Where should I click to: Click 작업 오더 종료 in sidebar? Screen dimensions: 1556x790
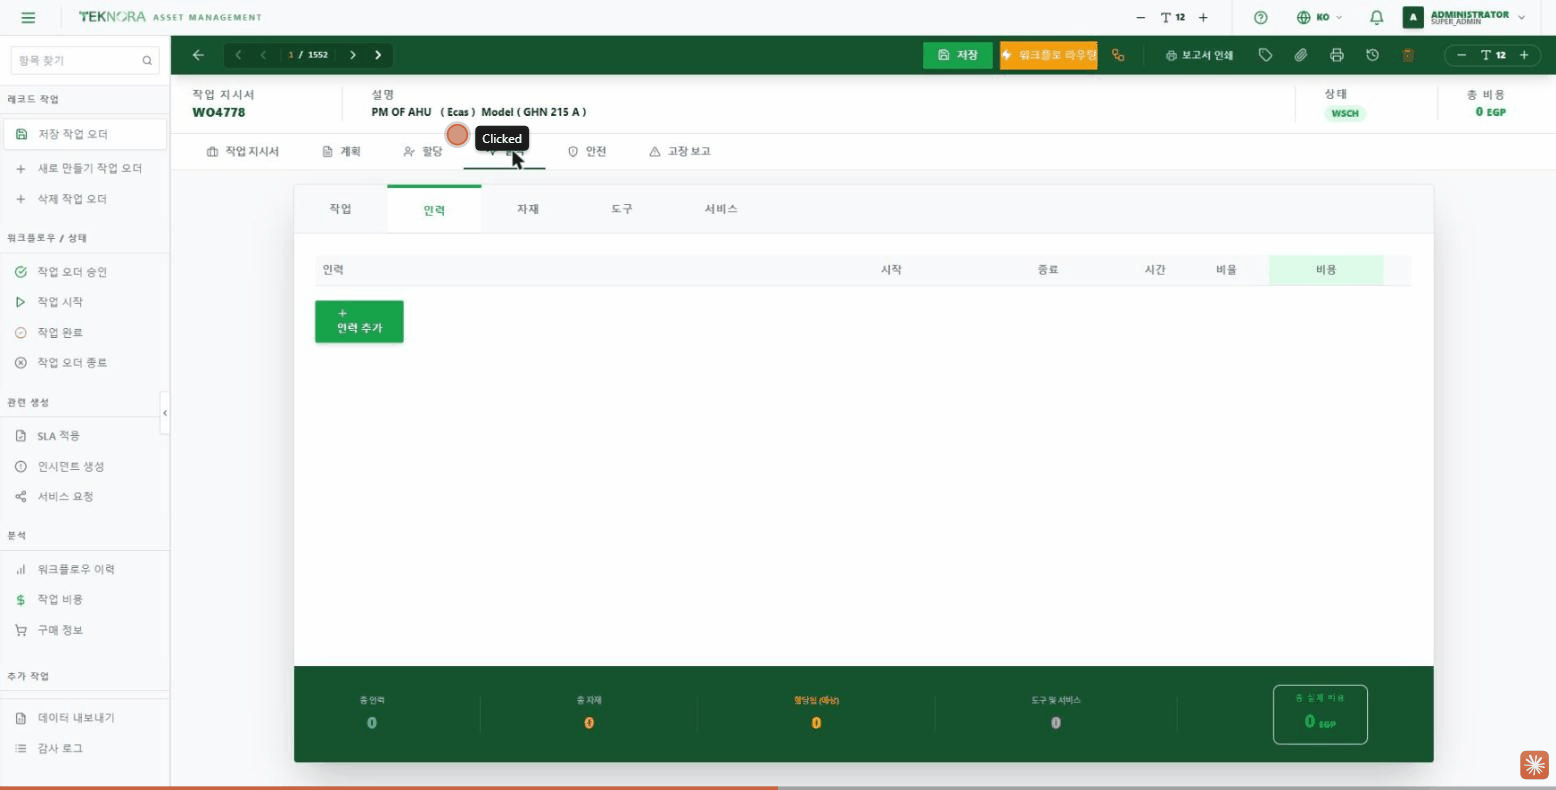(x=85, y=363)
